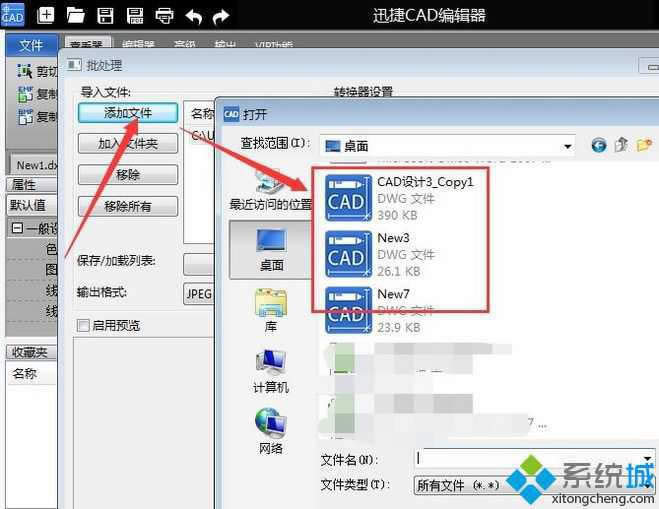Click the 文件名 input field
Image resolution: width=659 pixels, height=509 pixels.
pyautogui.click(x=534, y=459)
